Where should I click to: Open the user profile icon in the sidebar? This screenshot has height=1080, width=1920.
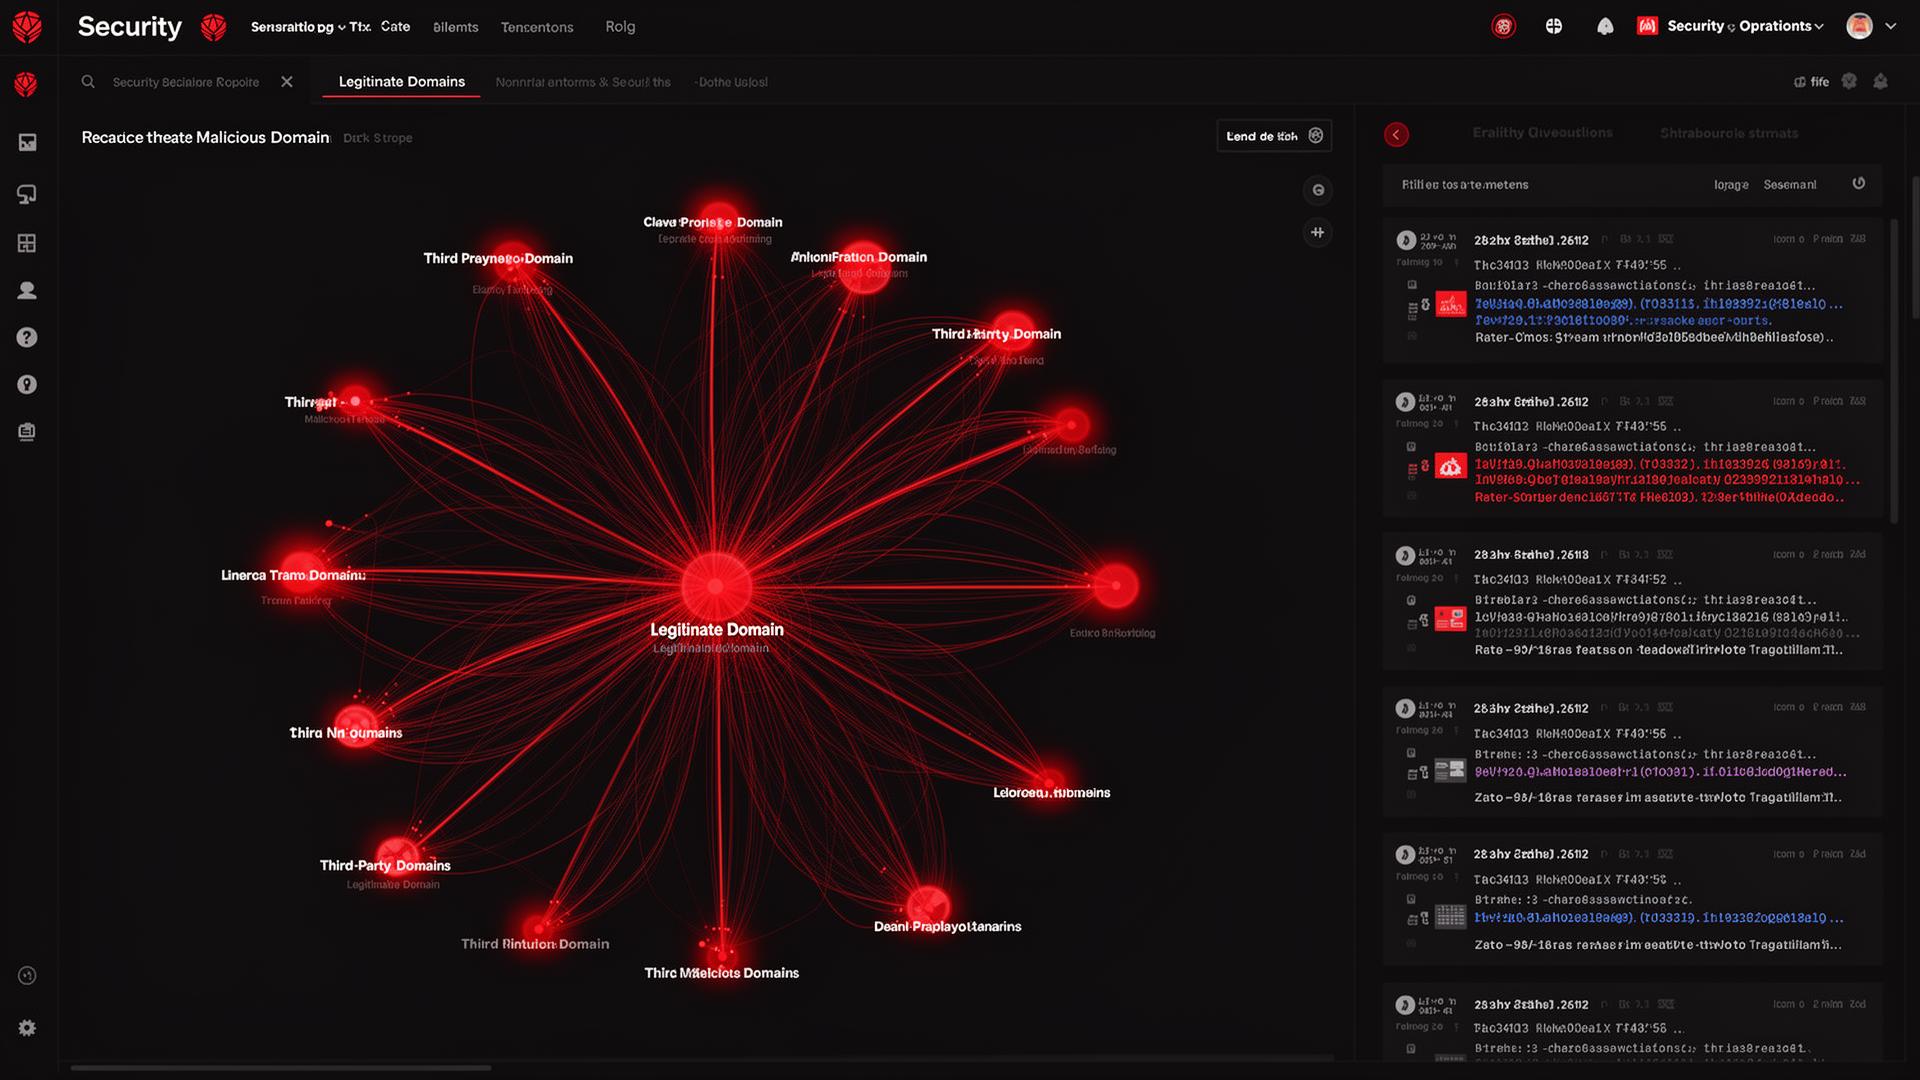27,291
